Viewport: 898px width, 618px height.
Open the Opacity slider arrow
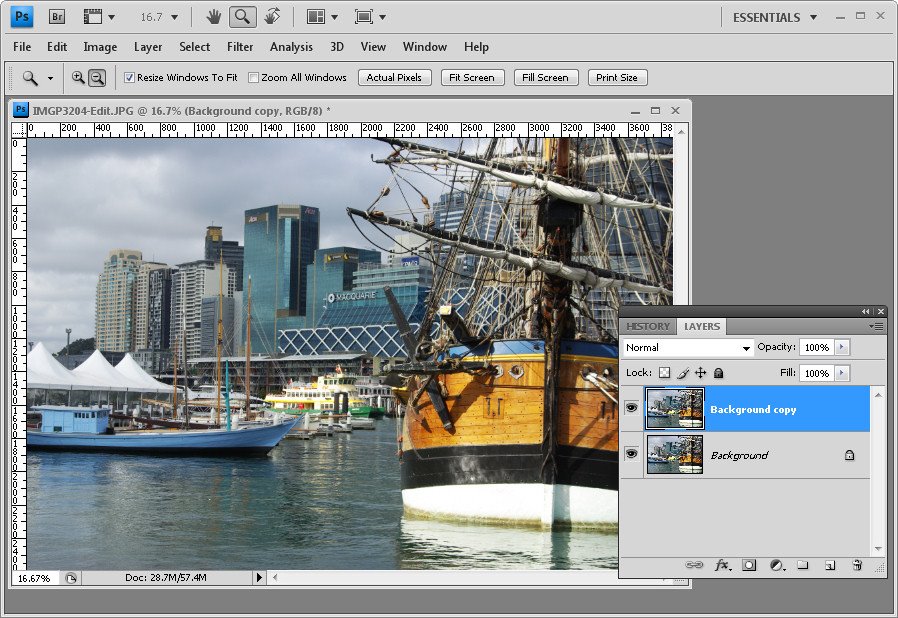pos(842,347)
